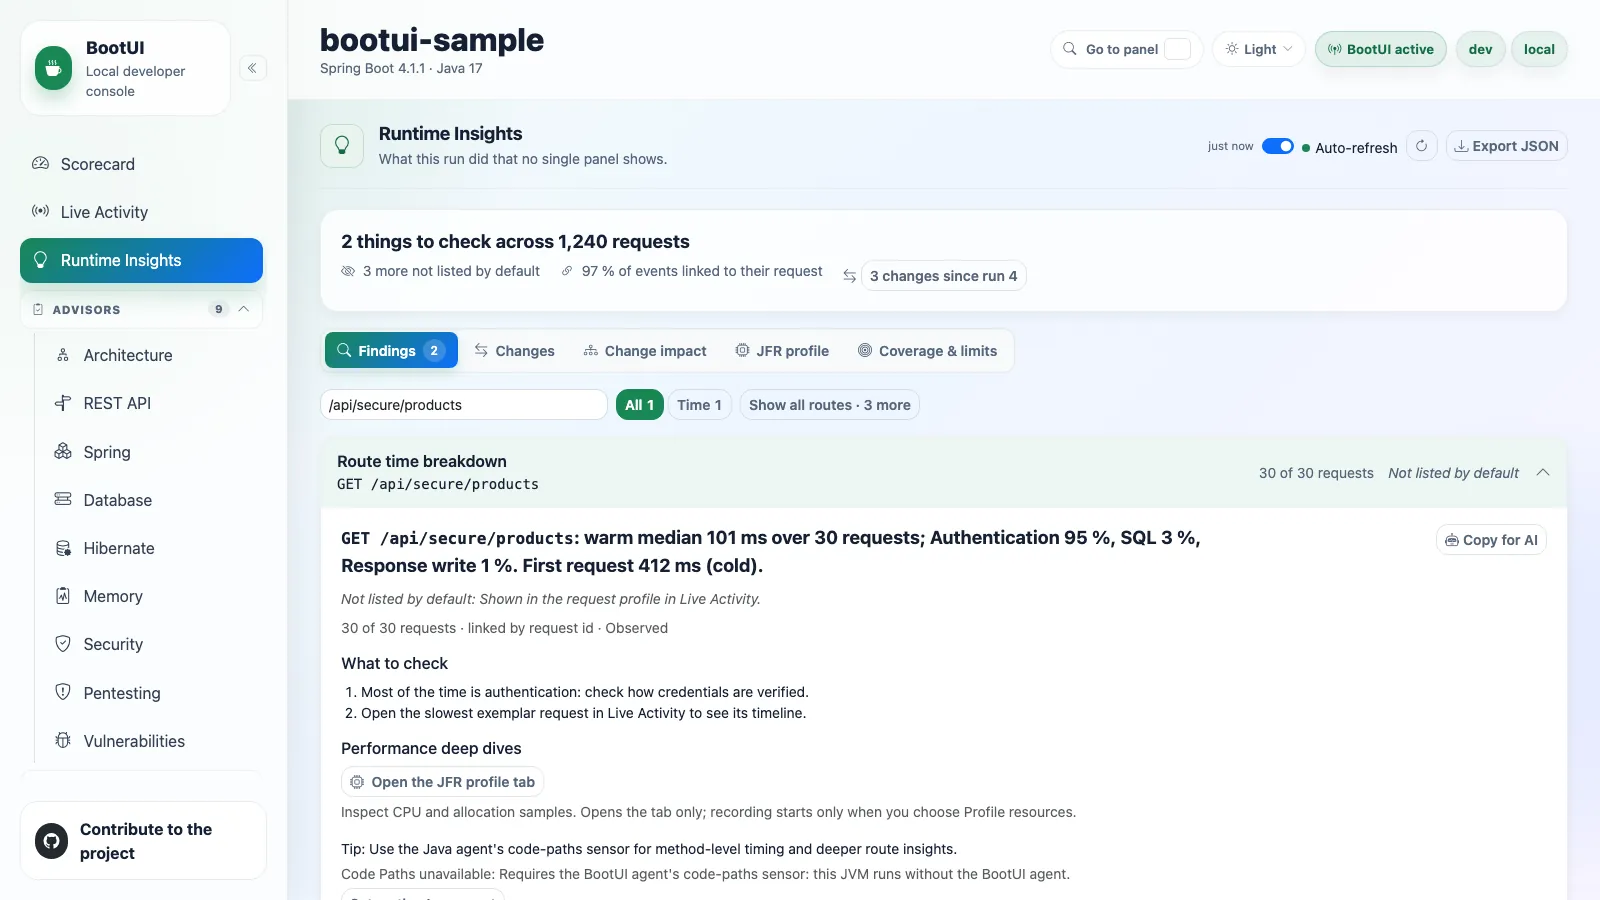Select the Time 1 filter chip
The width and height of the screenshot is (1600, 900).
tap(699, 405)
